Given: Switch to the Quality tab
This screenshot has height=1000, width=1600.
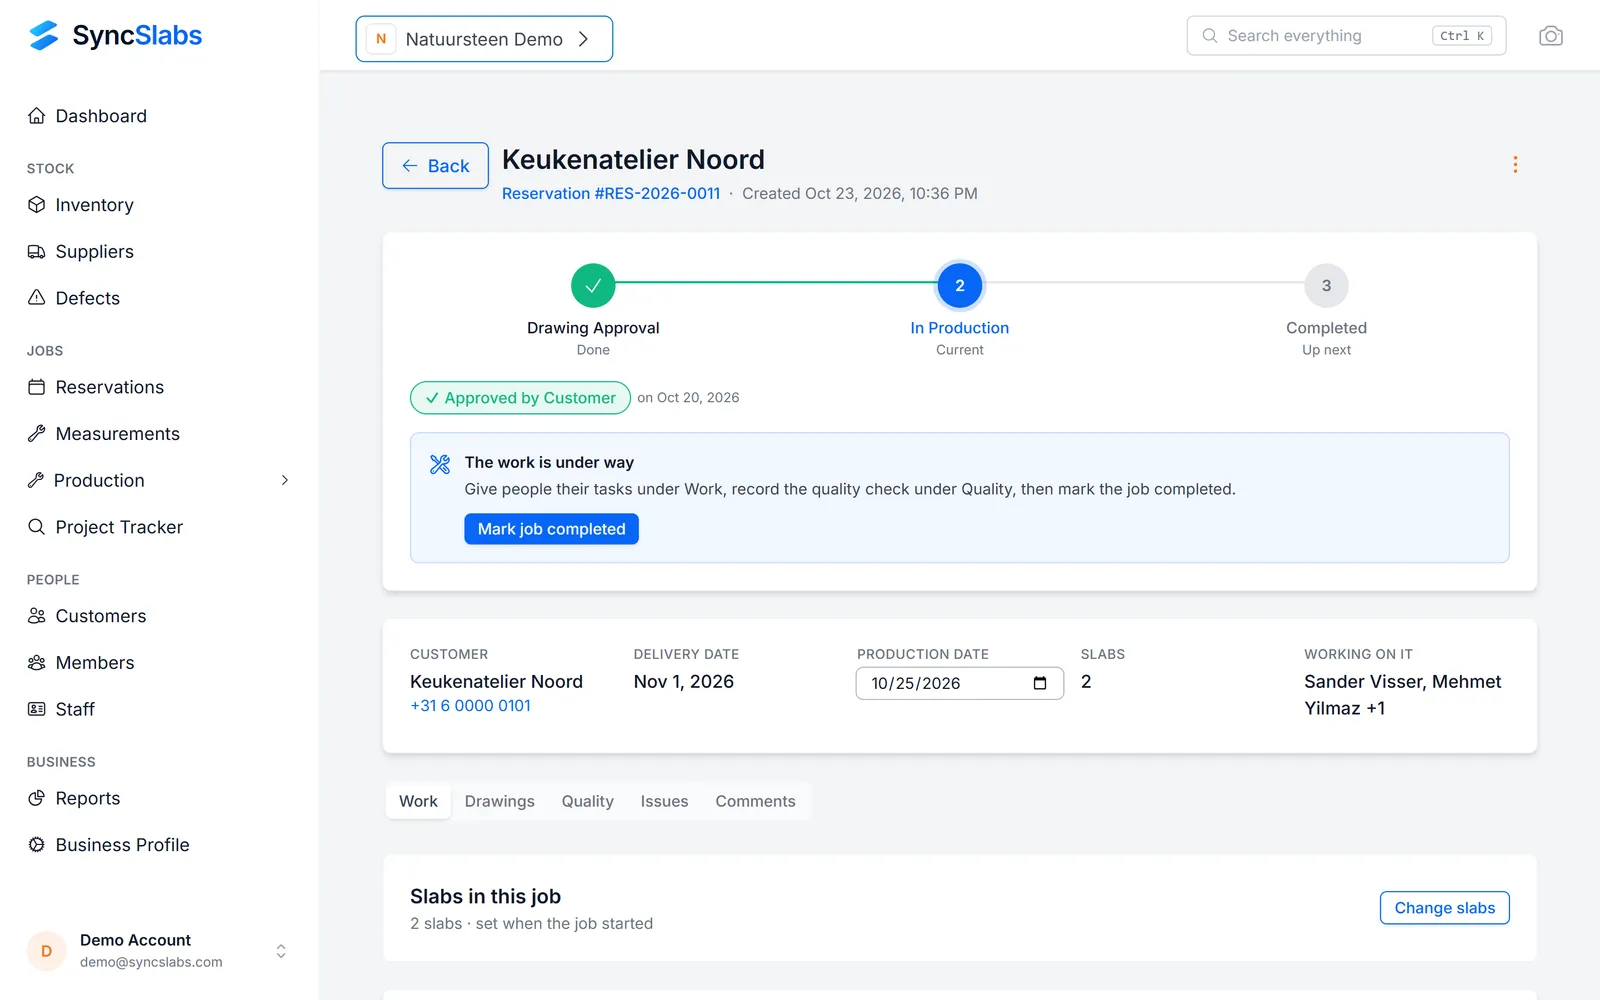Looking at the screenshot, I should coord(587,801).
